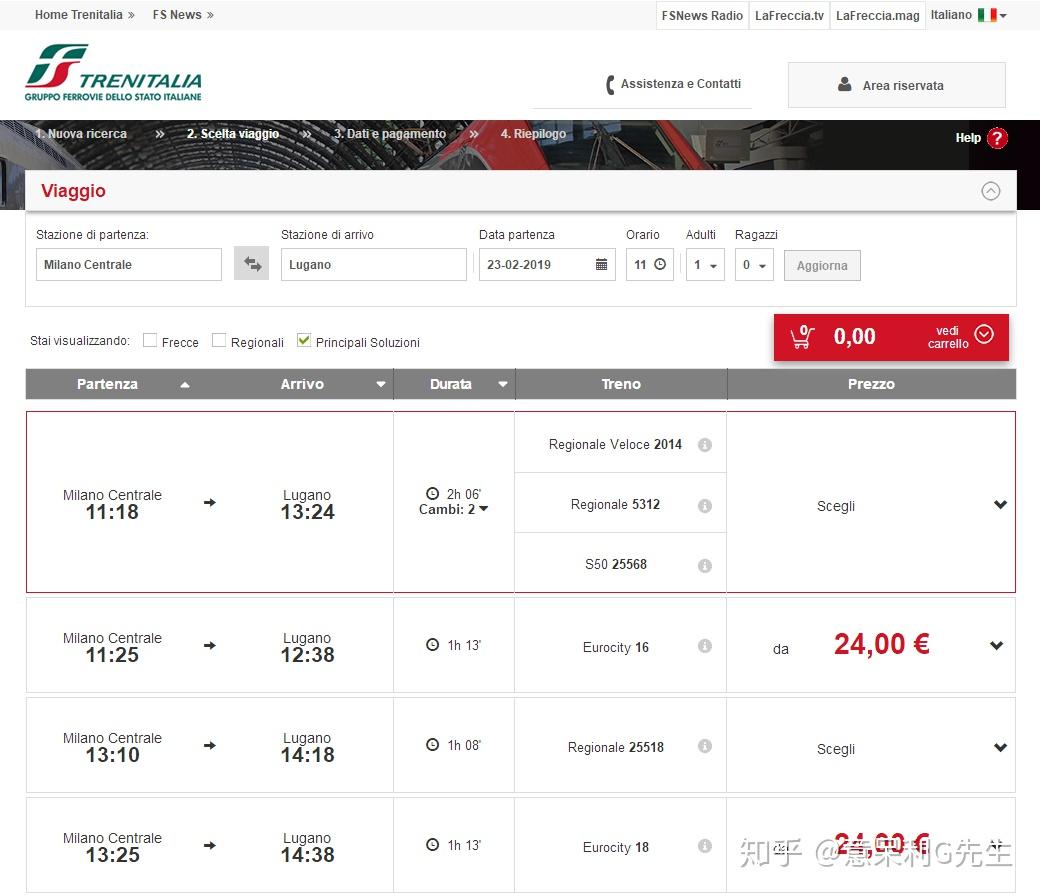The width and height of the screenshot is (1040, 896).
Task: Show info for Regionale 25518
Action: pos(704,746)
